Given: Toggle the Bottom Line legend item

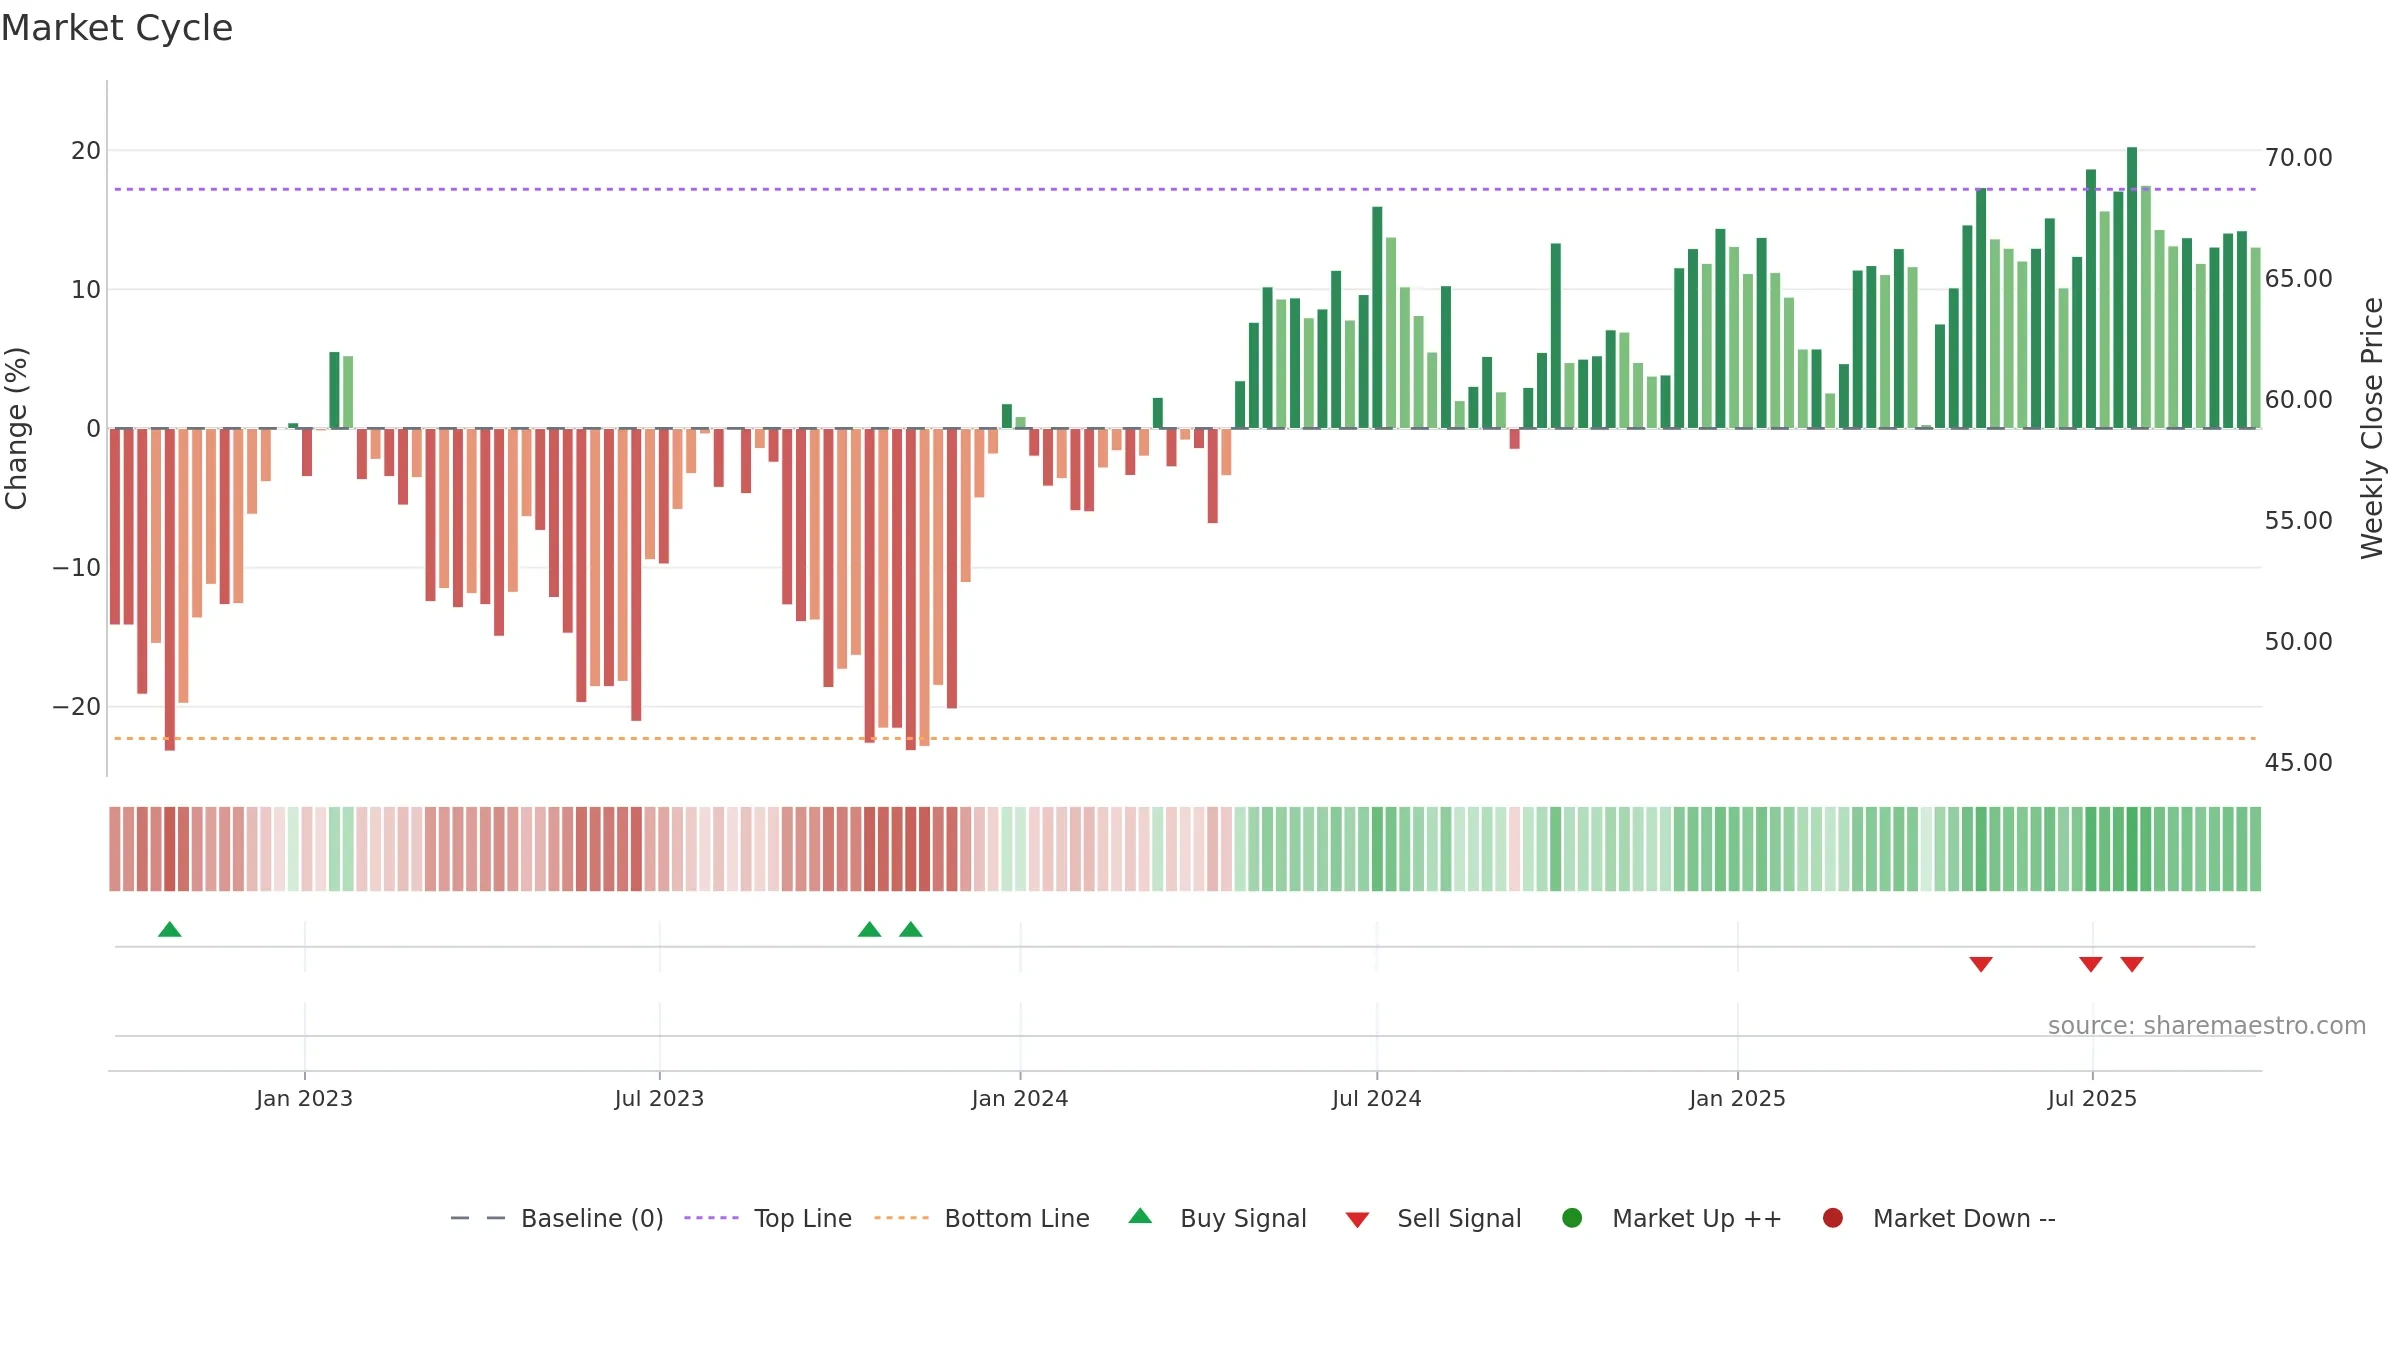Looking at the screenshot, I should tap(982, 1218).
